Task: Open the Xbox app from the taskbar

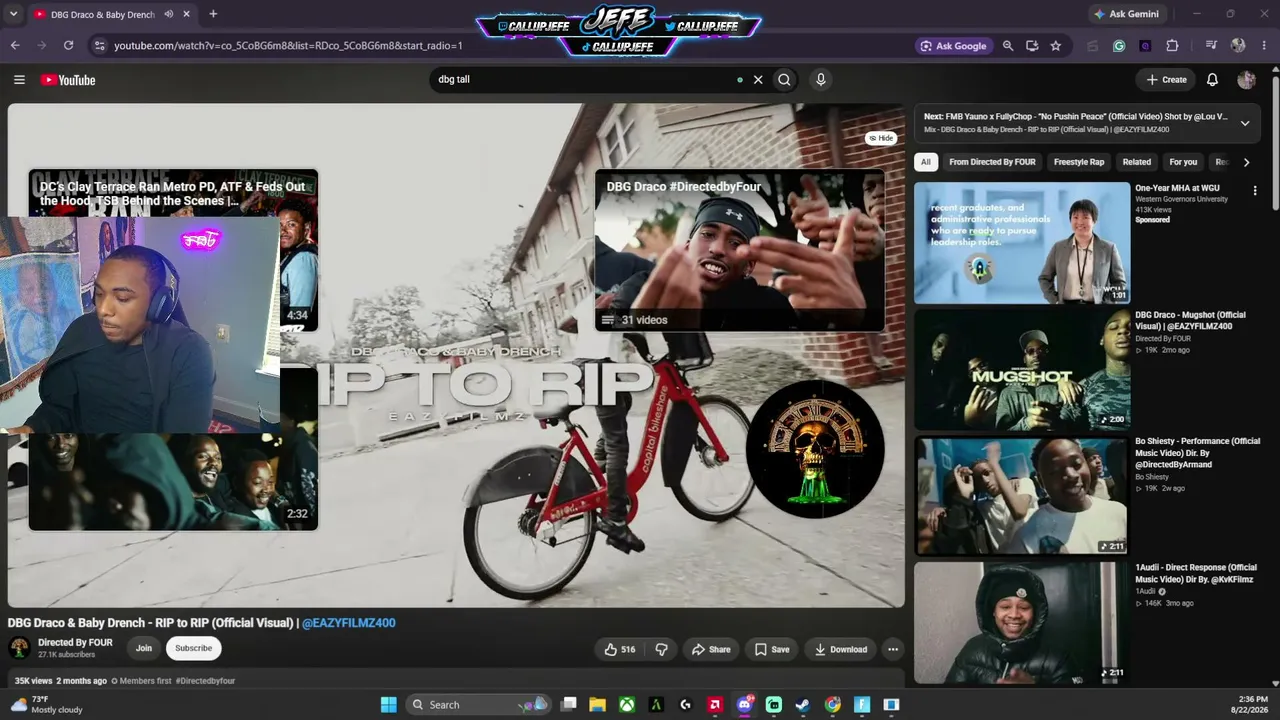Action: (x=626, y=704)
